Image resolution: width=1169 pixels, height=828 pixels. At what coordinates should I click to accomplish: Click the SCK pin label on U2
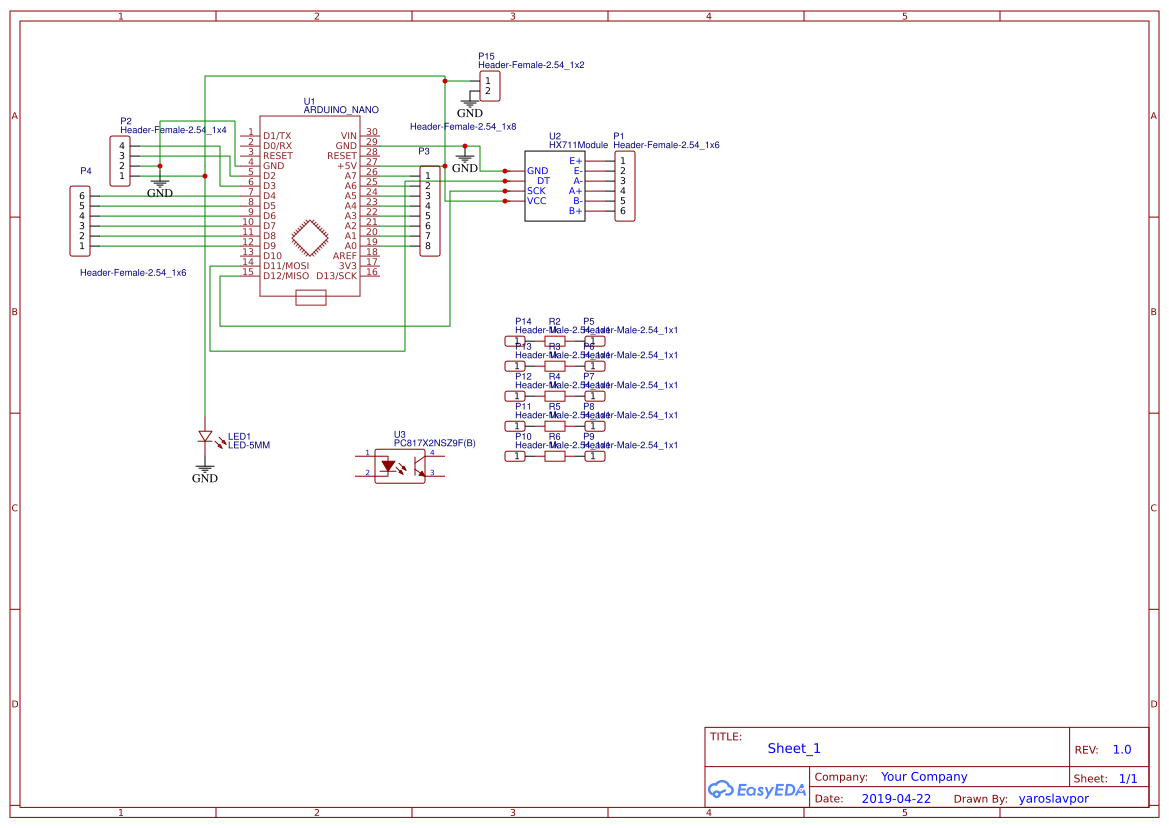pyautogui.click(x=536, y=190)
